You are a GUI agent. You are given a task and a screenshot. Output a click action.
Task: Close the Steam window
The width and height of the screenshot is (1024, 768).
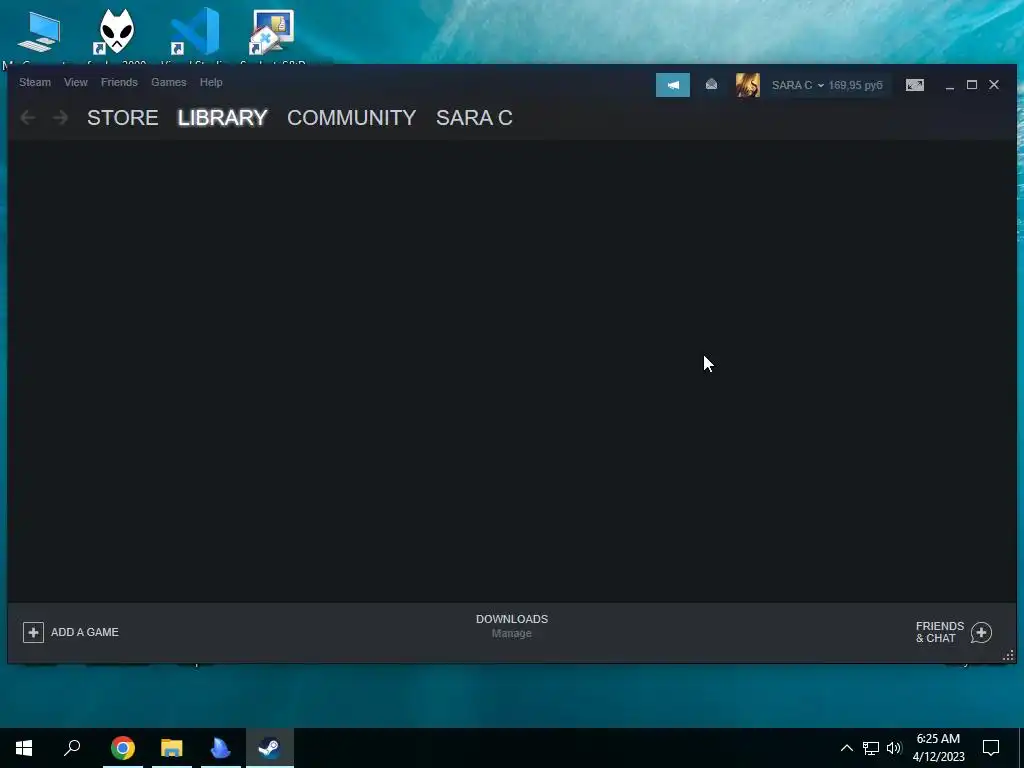(994, 85)
